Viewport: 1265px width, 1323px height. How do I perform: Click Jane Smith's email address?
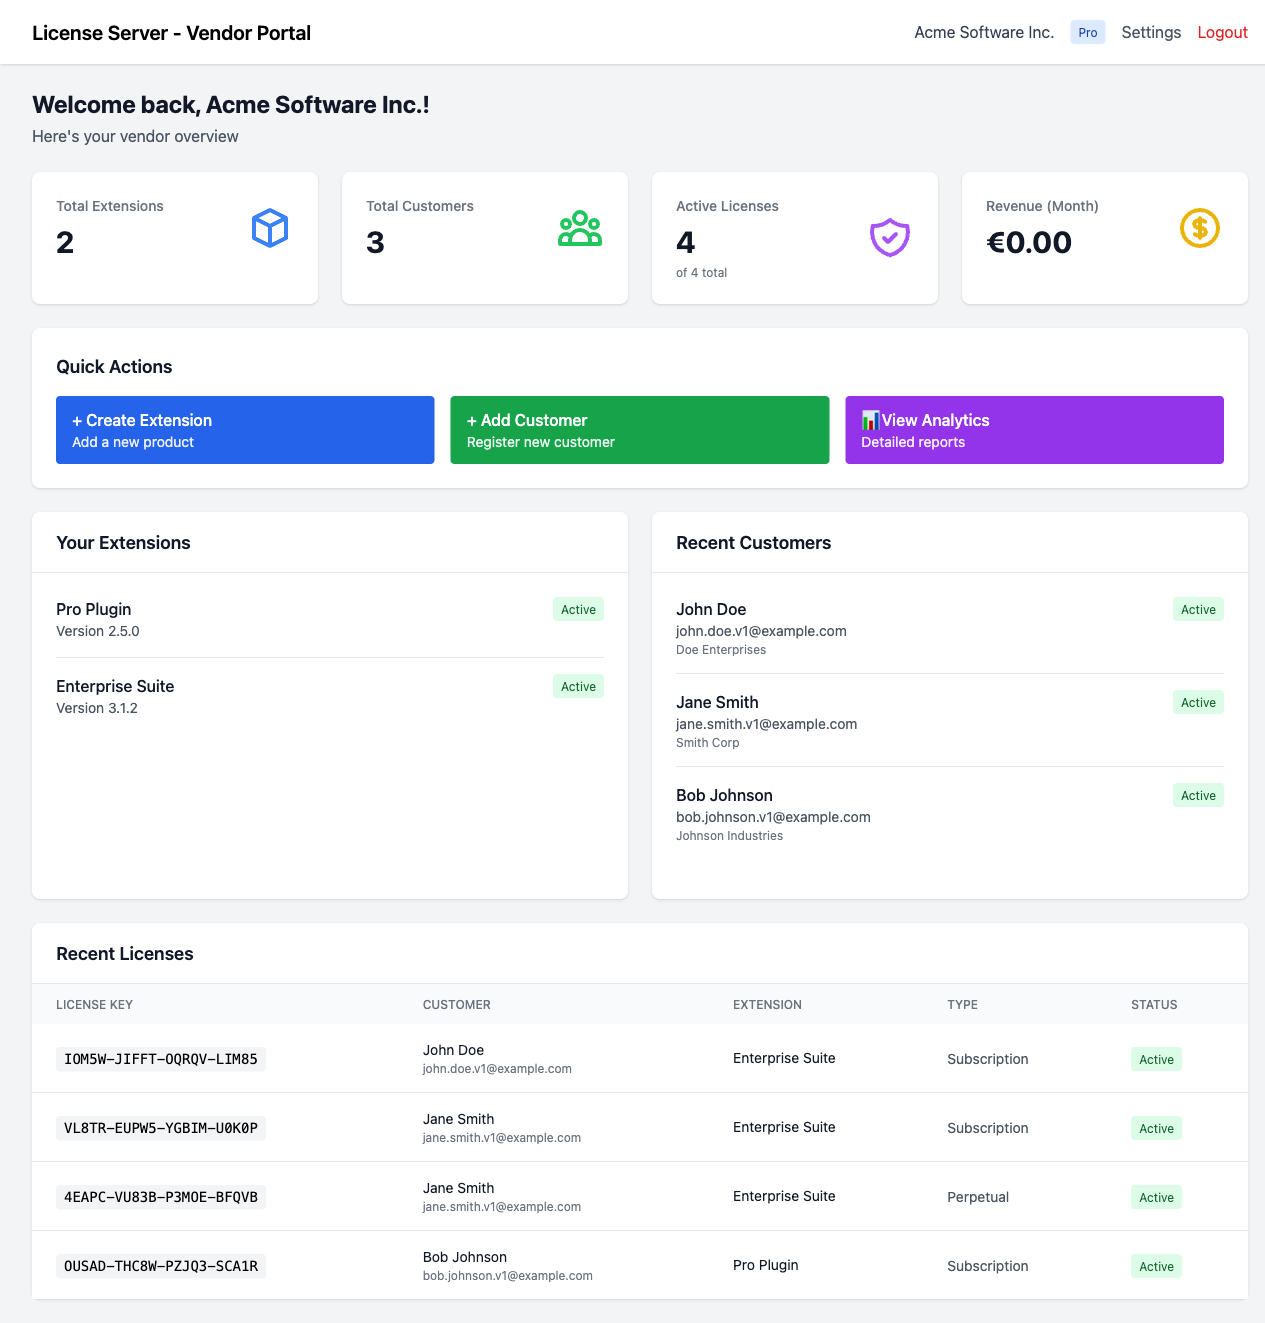click(x=766, y=723)
